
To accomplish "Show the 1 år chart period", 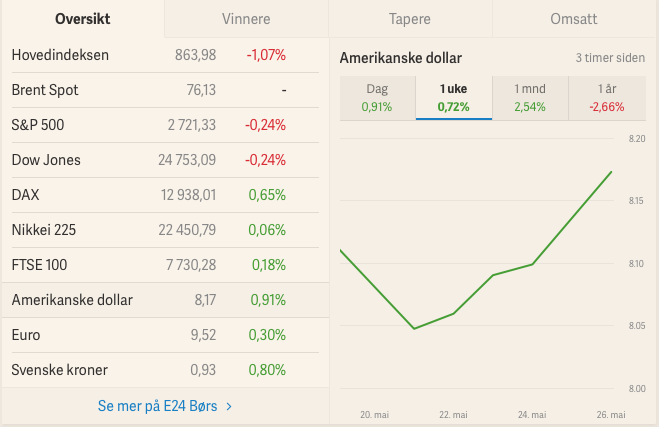I will point(607,98).
